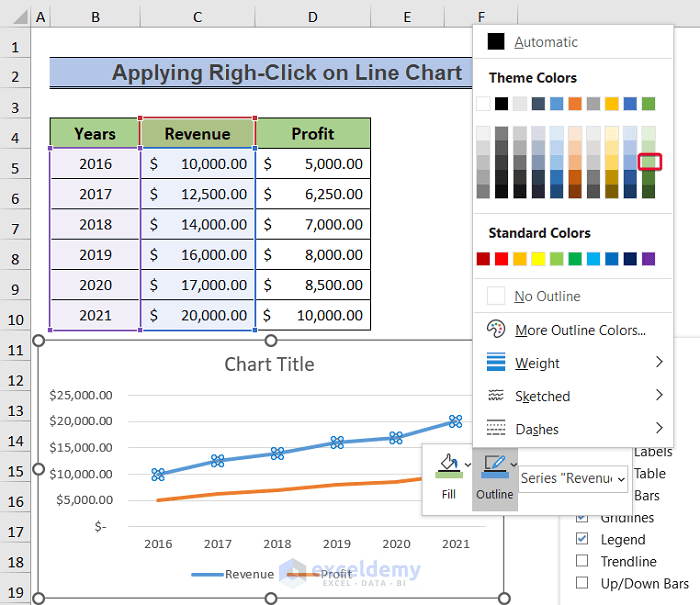Select column B header

tap(95, 17)
